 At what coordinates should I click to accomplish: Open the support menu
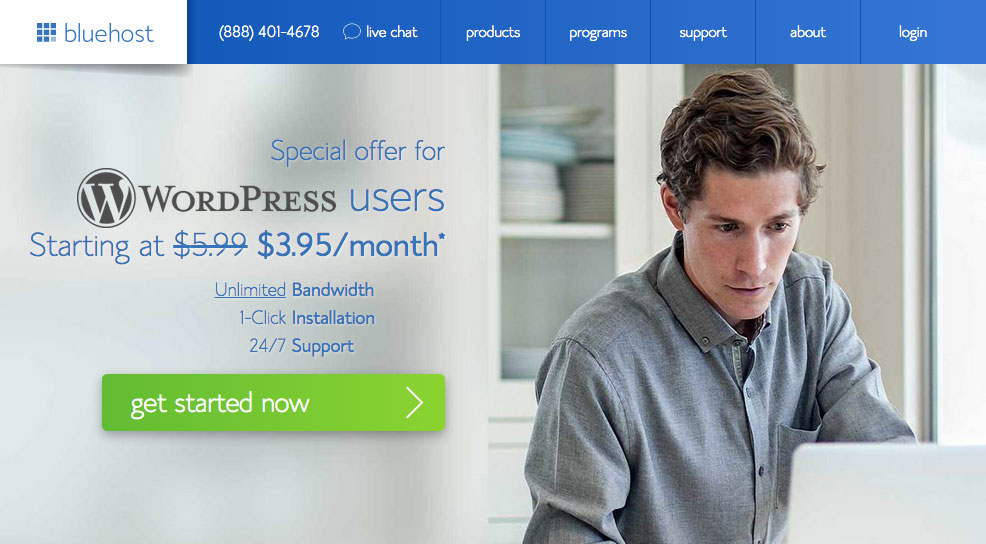click(703, 32)
